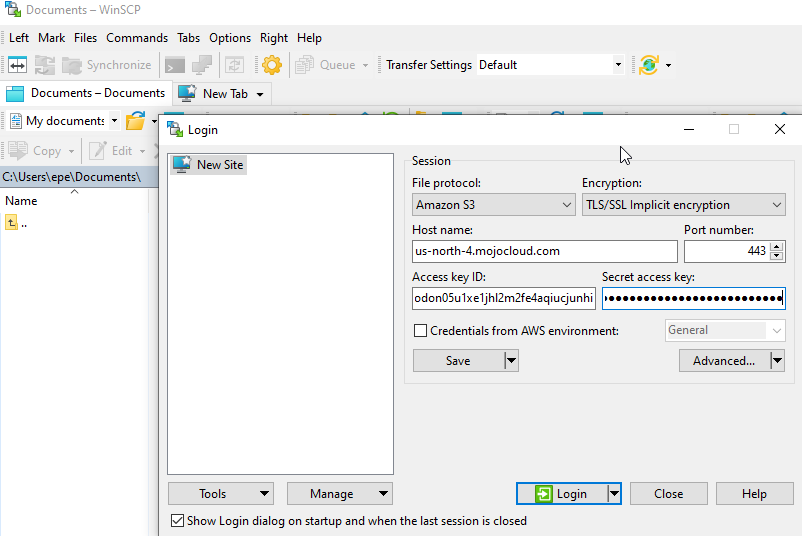Expand the Advanced button dropdown arrow
Viewport: 802px width, 536px height.
pos(777,361)
